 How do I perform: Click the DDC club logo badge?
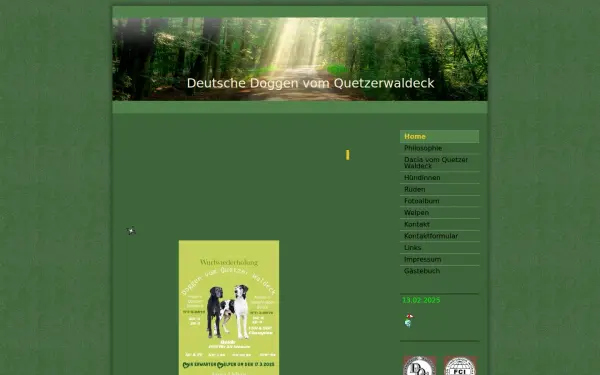[x=420, y=366]
